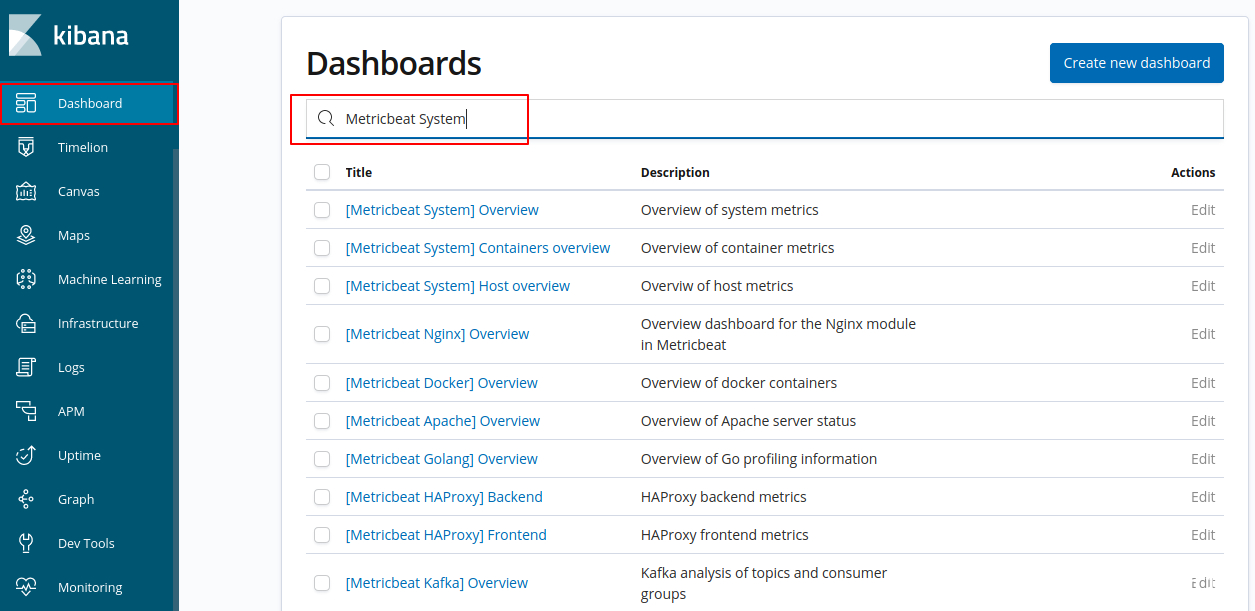Image resolution: width=1255 pixels, height=611 pixels.
Task: Edit the Host overview dashboard
Action: pyautogui.click(x=1203, y=286)
